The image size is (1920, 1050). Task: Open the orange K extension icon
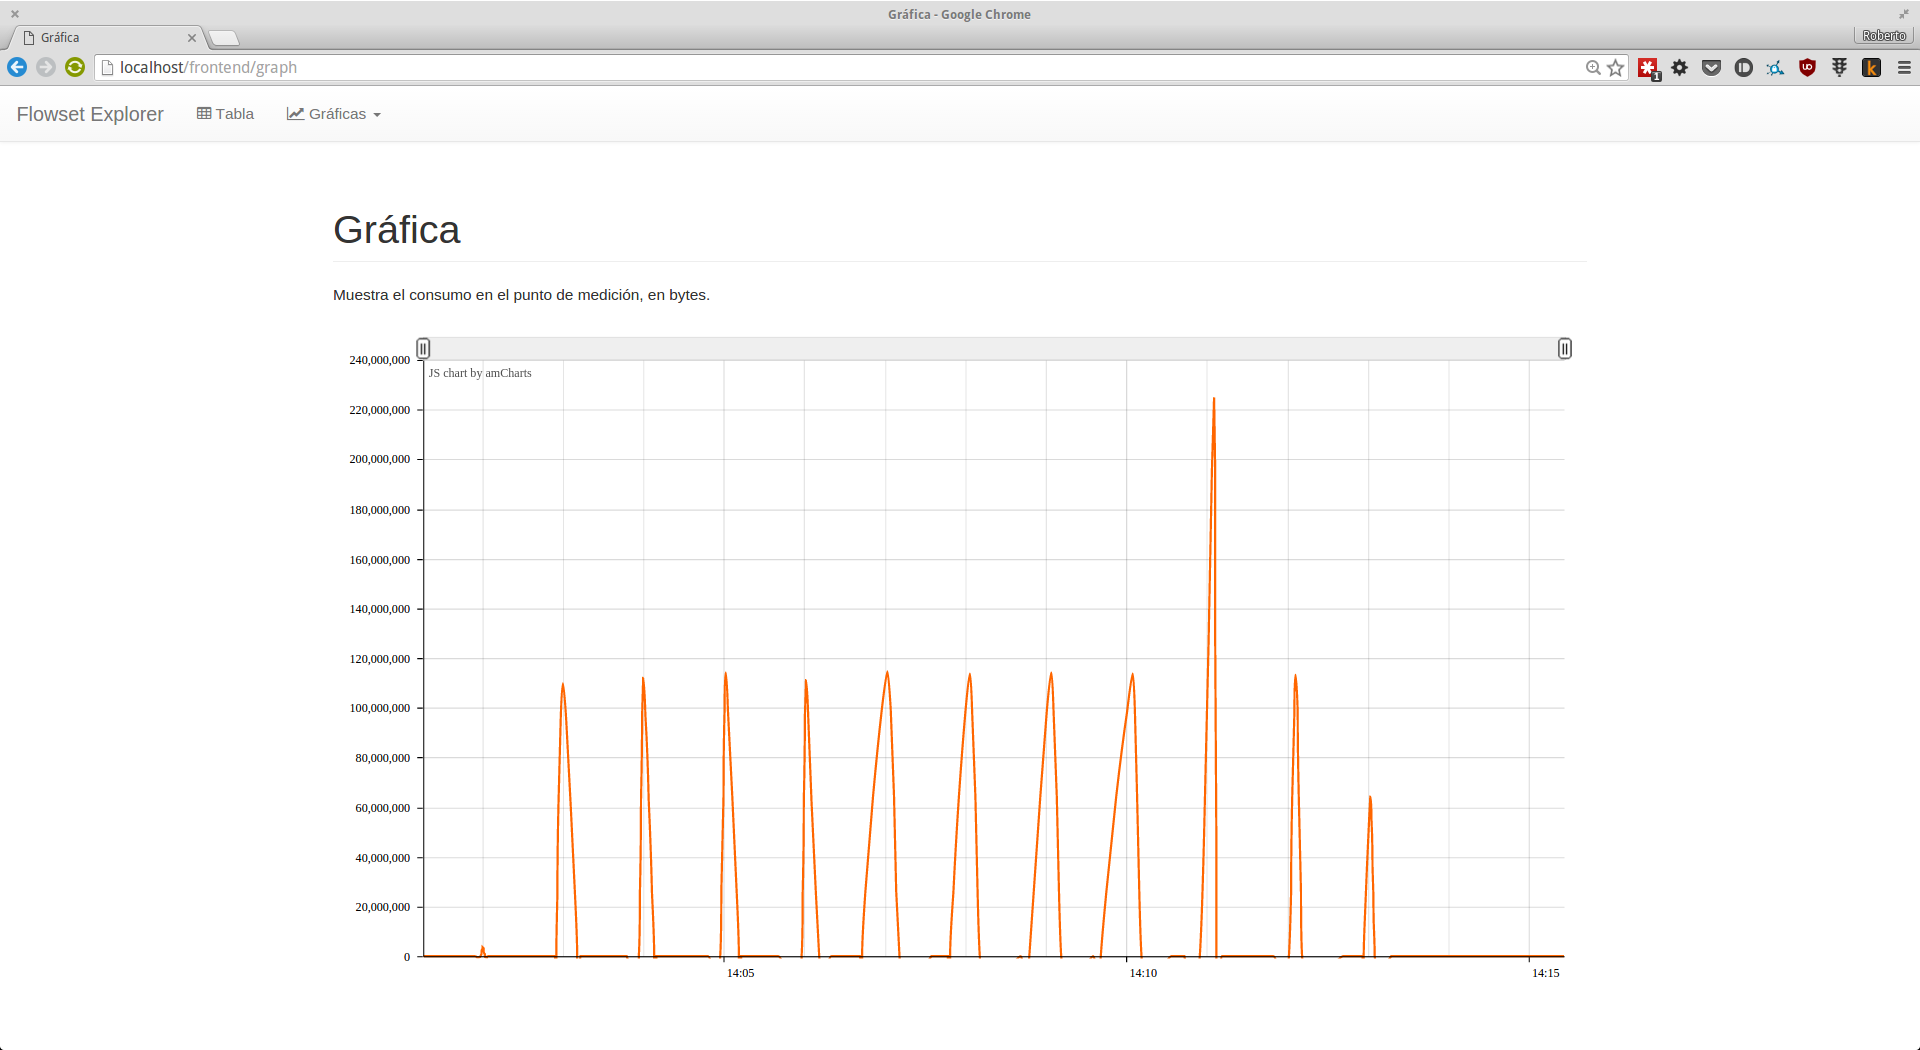point(1872,68)
